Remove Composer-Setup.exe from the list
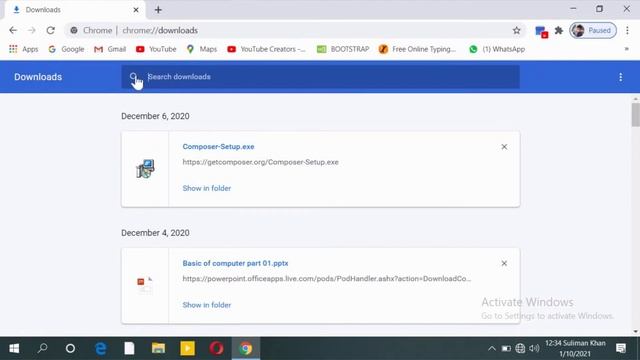 pyautogui.click(x=504, y=147)
